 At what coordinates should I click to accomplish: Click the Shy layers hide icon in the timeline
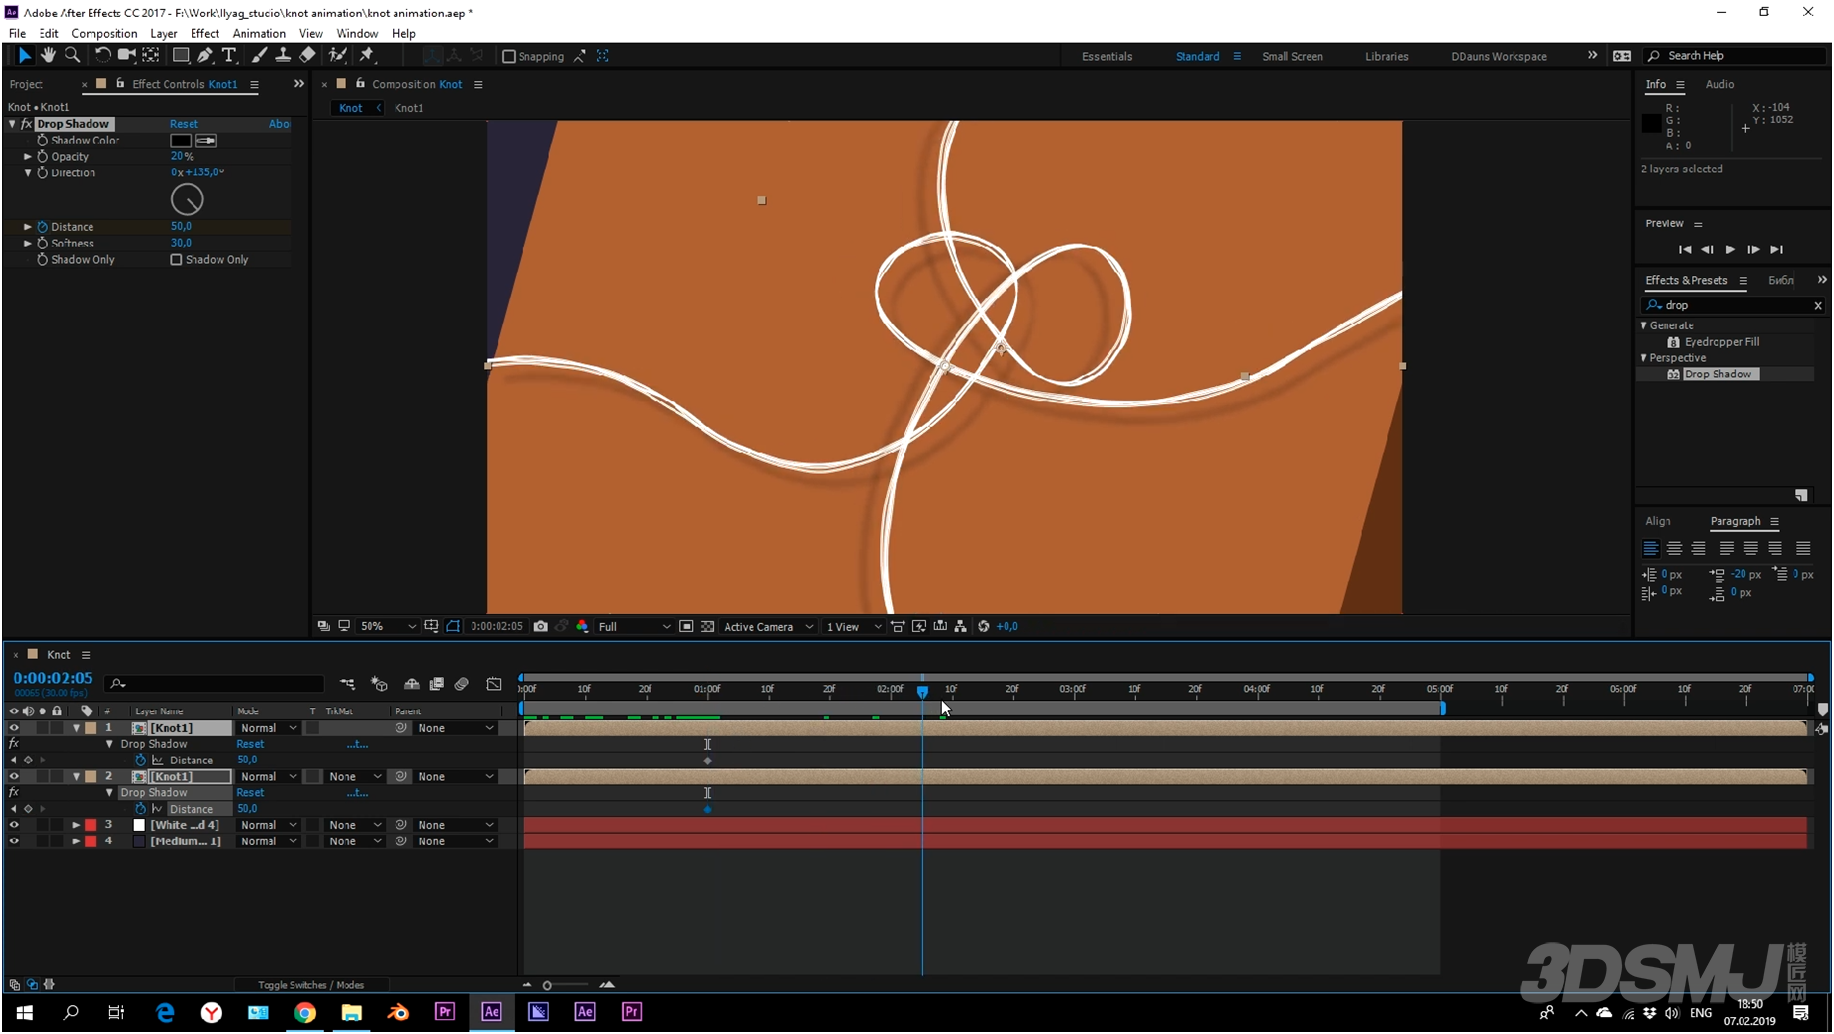click(x=411, y=685)
